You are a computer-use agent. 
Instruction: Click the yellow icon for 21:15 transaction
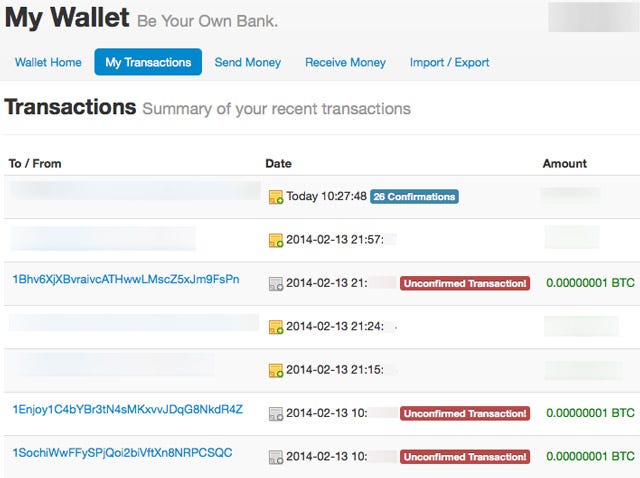[x=276, y=370]
